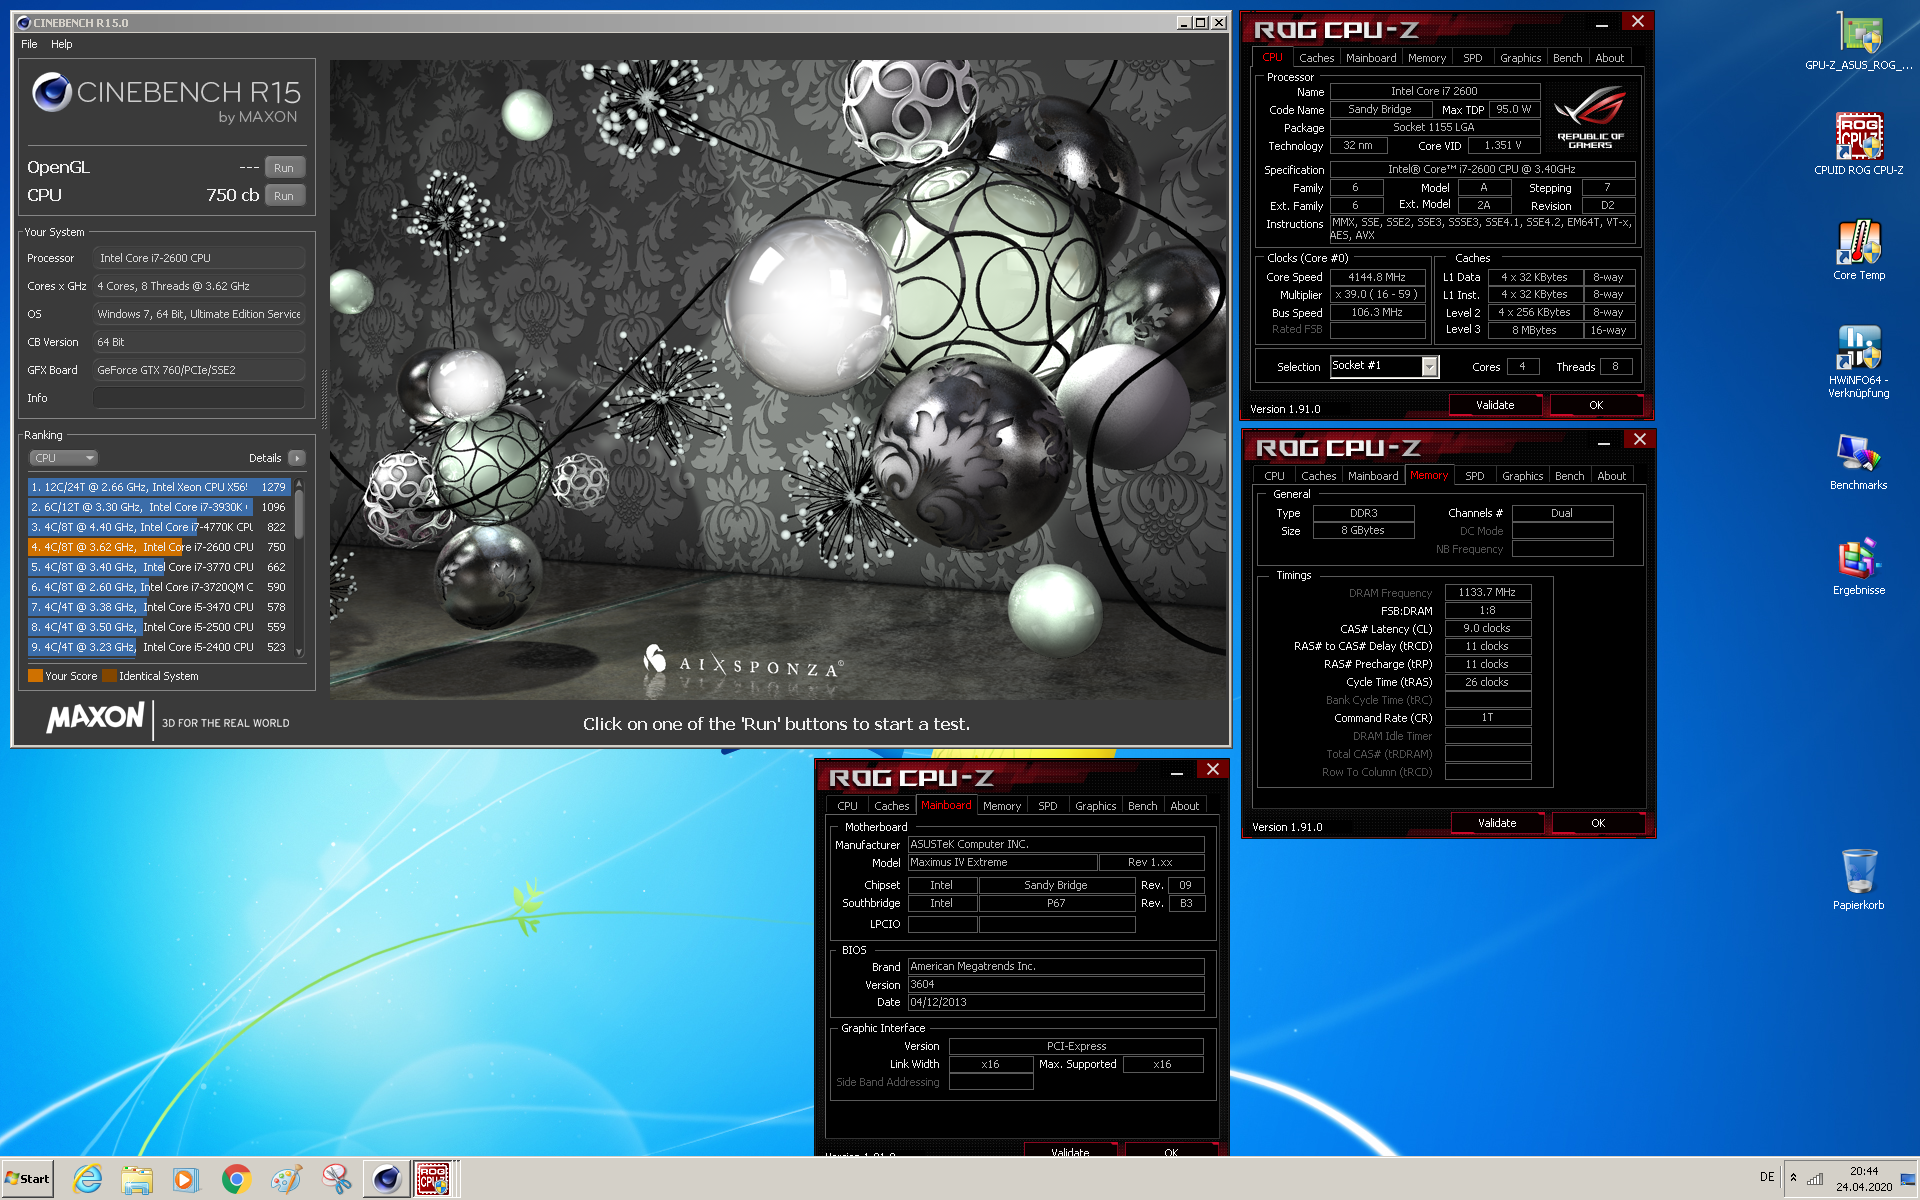This screenshot has height=1200, width=1920.
Task: Open the File menu in Cinebench
Action: click(x=29, y=44)
